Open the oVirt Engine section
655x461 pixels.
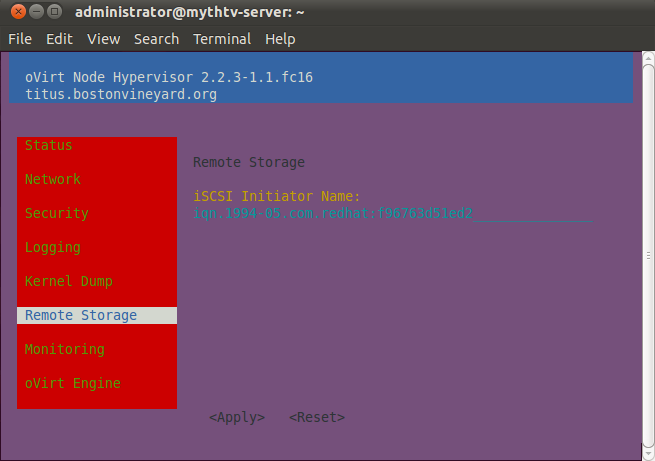pos(73,384)
